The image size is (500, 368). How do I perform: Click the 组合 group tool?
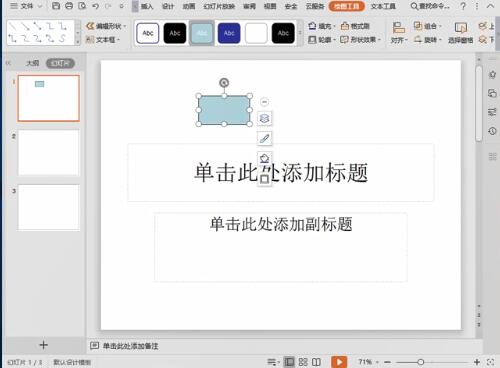click(x=427, y=26)
